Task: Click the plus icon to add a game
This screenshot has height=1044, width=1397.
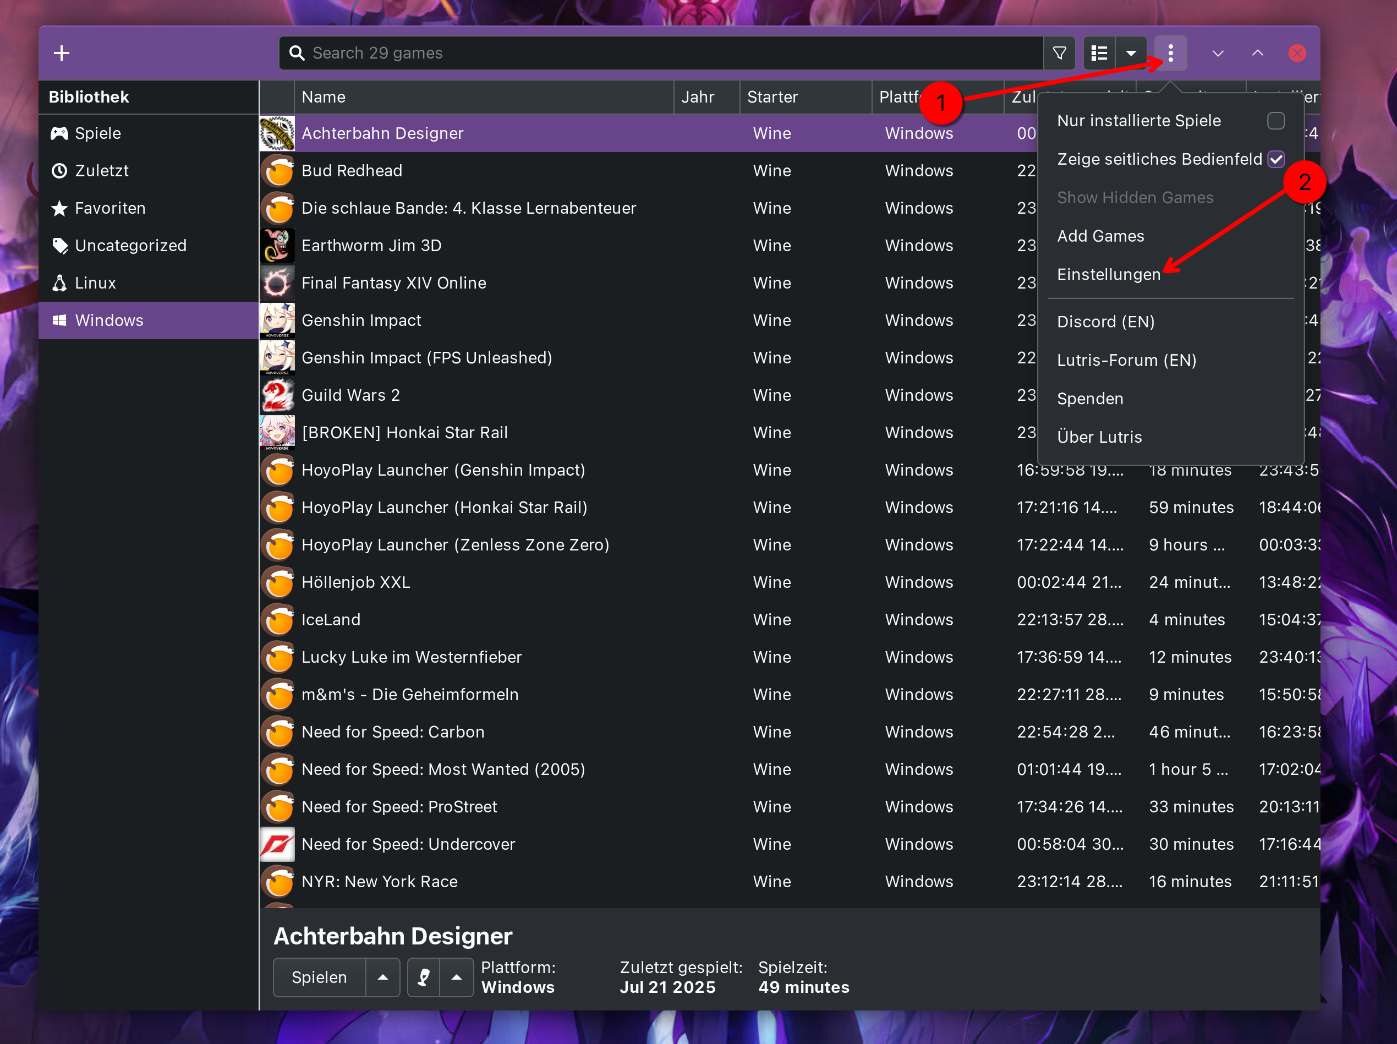Action: coord(62,53)
